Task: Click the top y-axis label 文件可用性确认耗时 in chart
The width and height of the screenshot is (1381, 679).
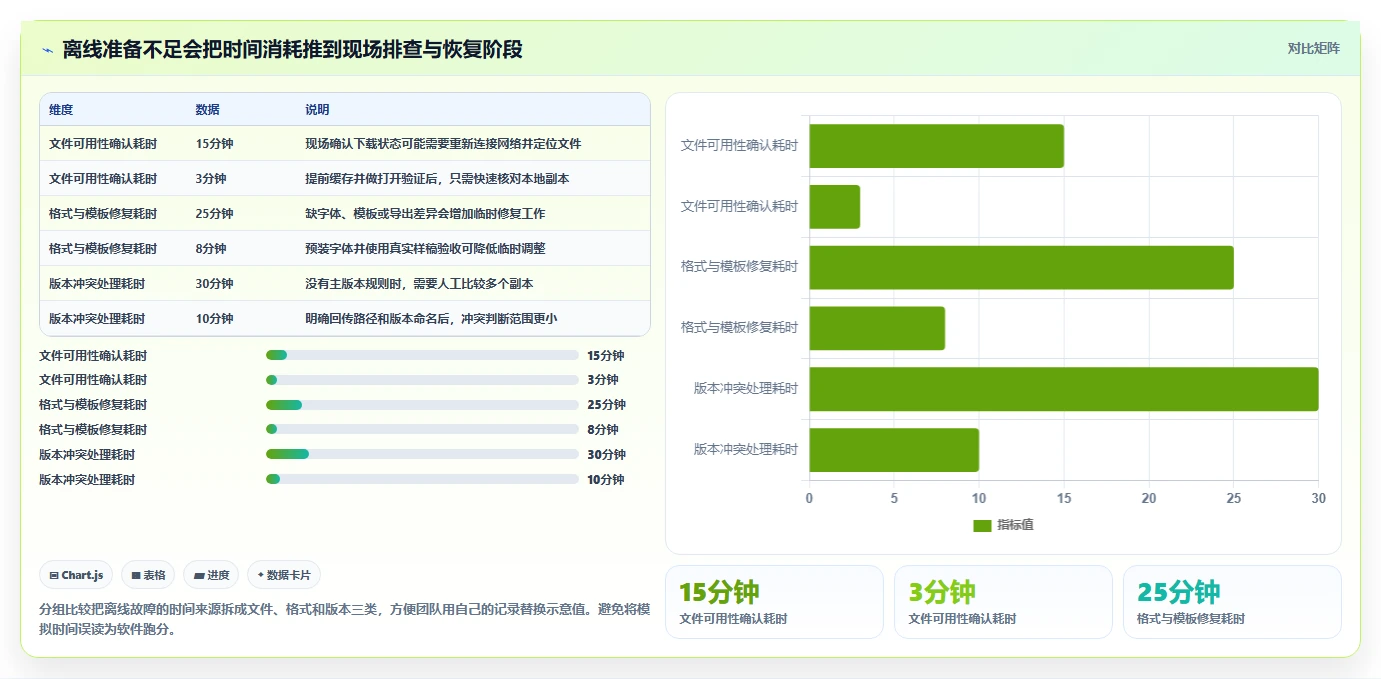Action: point(740,146)
